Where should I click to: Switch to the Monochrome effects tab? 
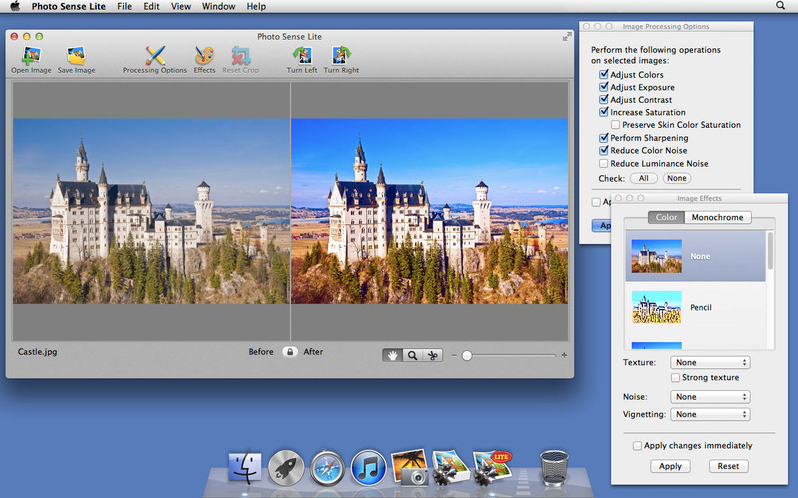click(718, 217)
